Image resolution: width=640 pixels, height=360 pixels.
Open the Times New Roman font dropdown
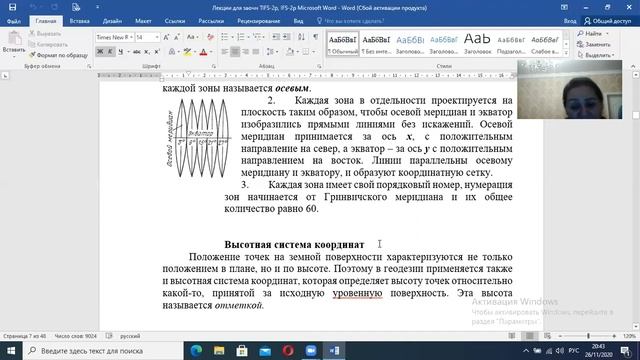131,37
